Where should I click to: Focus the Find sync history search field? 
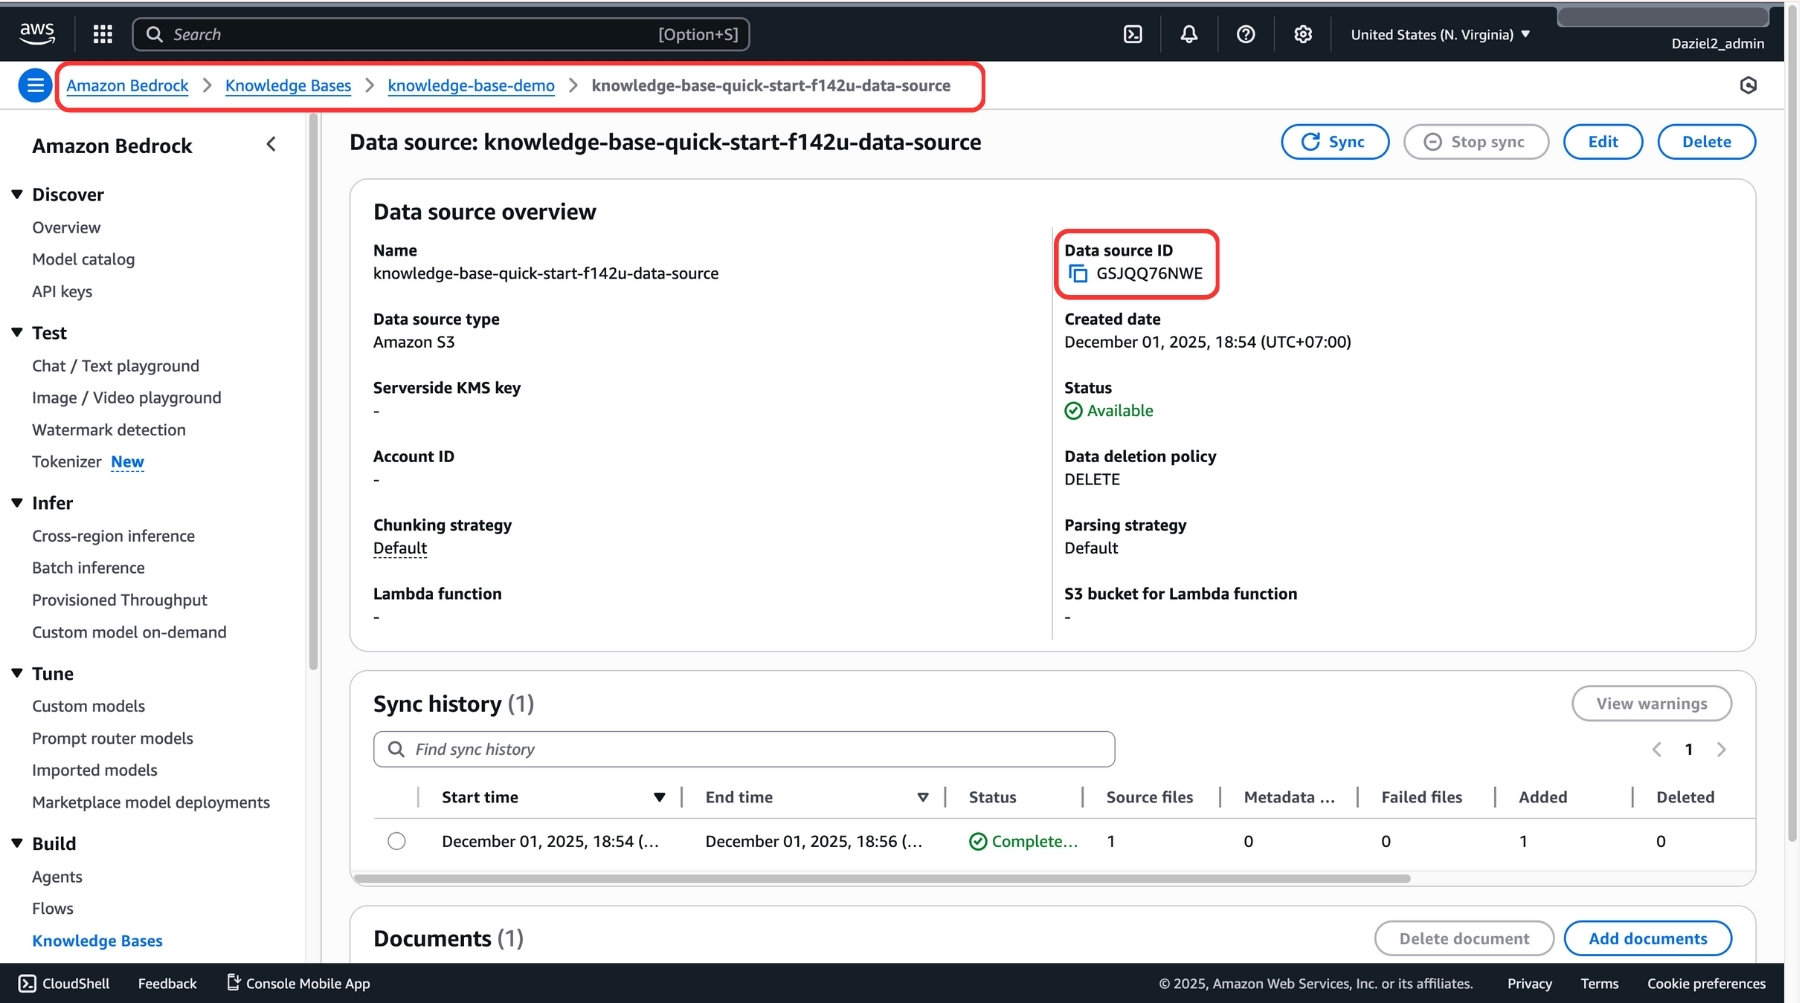[744, 749]
